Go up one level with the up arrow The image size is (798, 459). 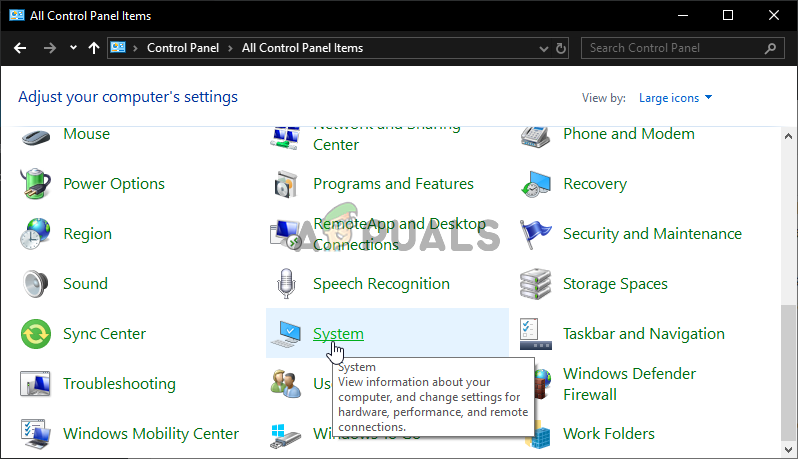(94, 48)
